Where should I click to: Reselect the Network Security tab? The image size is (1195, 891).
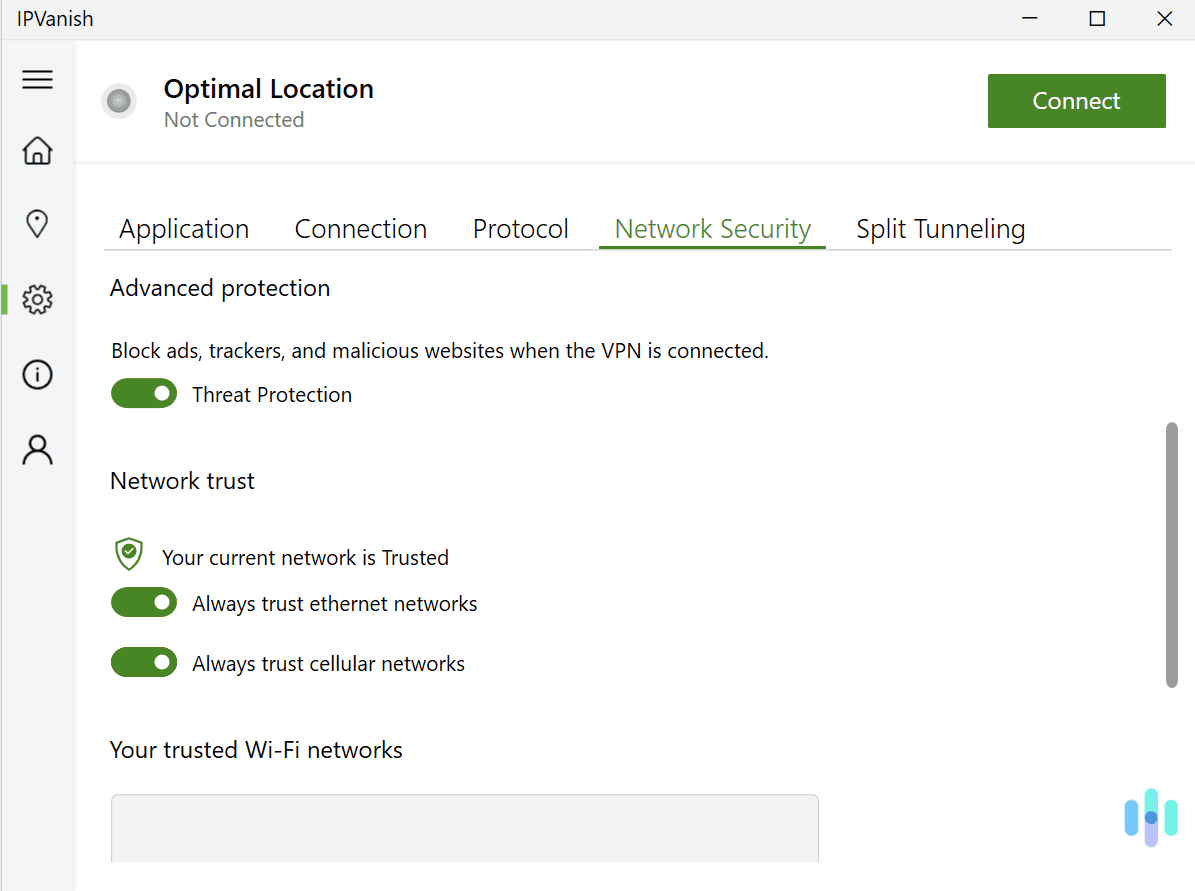tap(712, 228)
